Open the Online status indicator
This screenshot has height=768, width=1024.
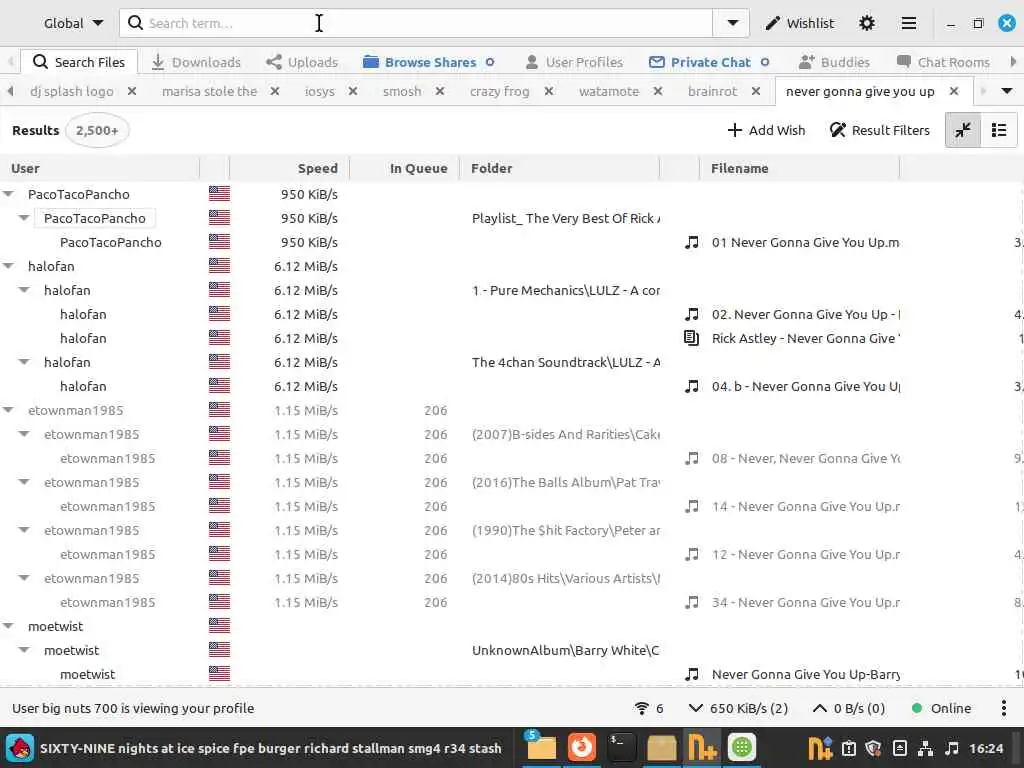coord(941,709)
